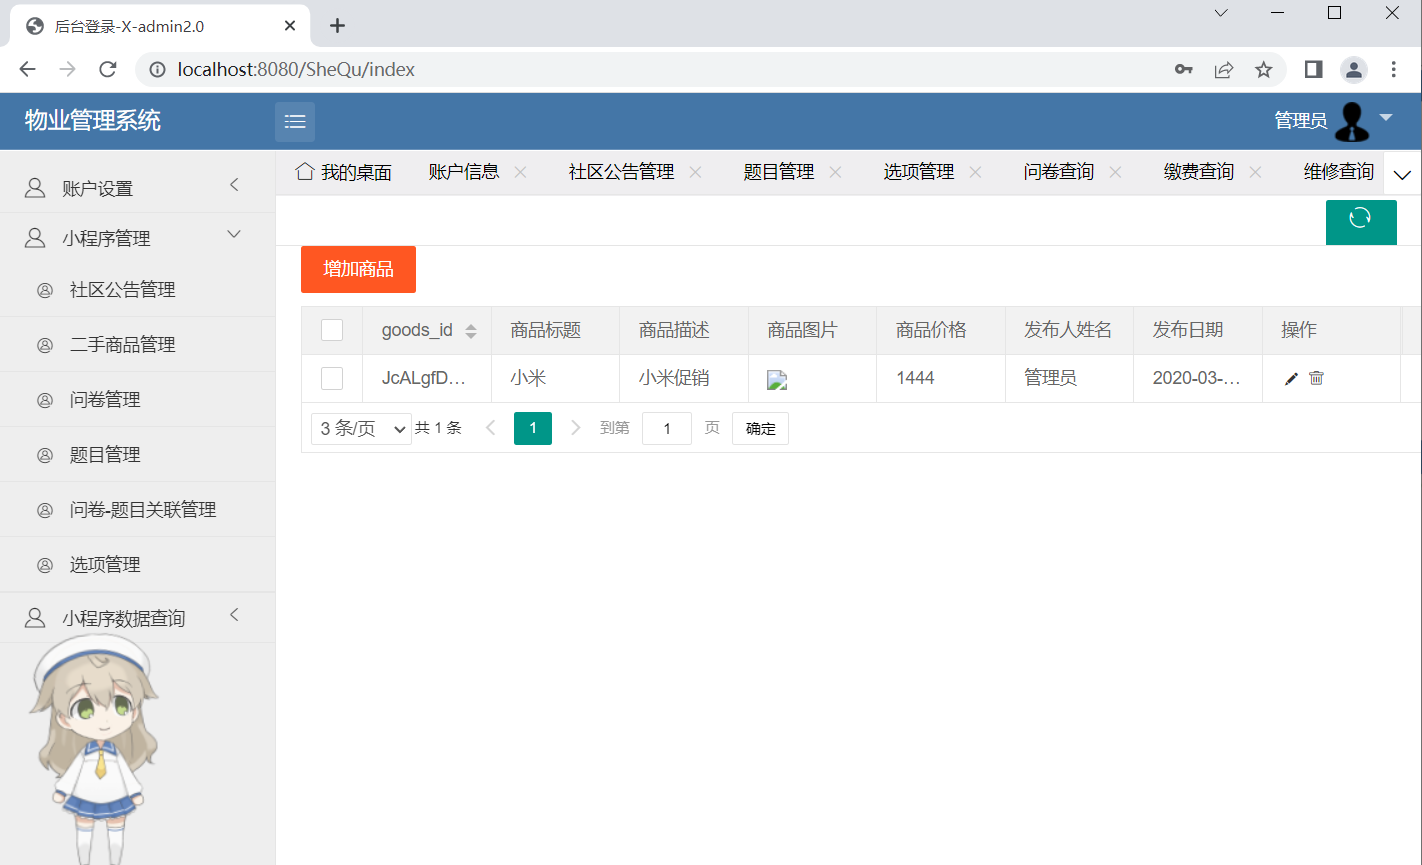1422x865 pixels.
Task: Click the 增加商品 button
Action: [358, 269]
